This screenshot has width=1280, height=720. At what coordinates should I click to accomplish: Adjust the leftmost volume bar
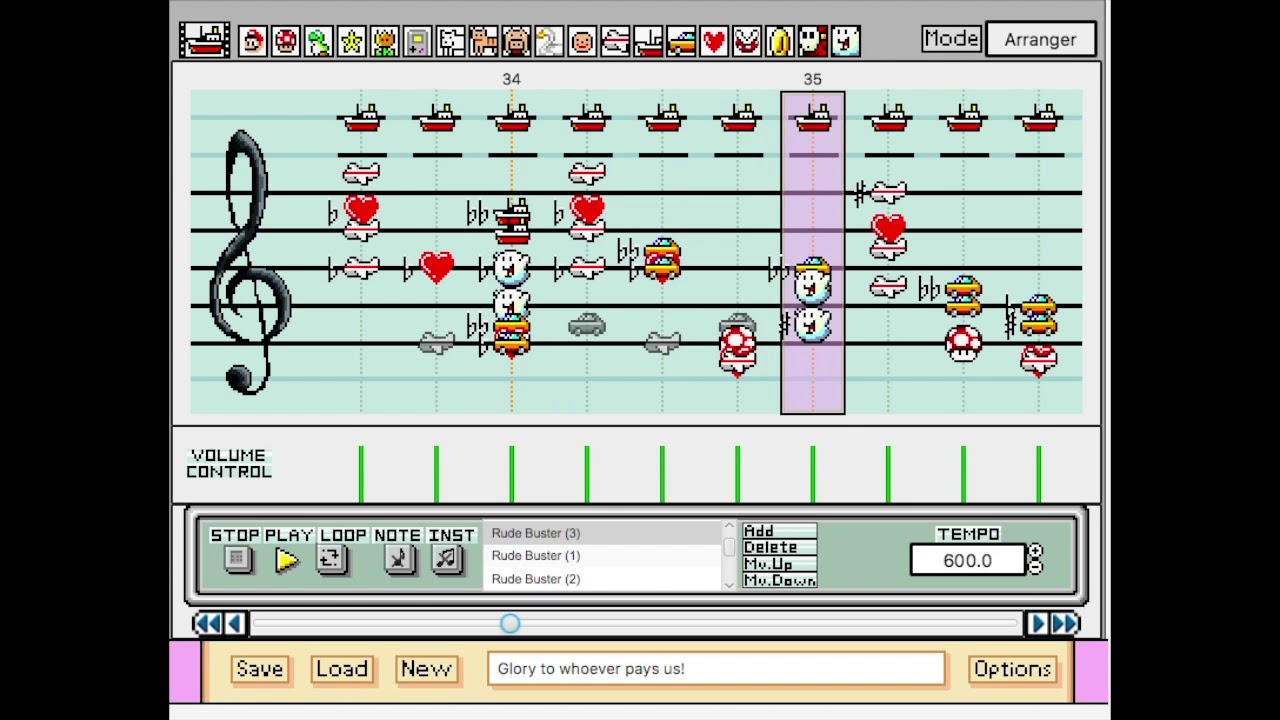coord(361,474)
